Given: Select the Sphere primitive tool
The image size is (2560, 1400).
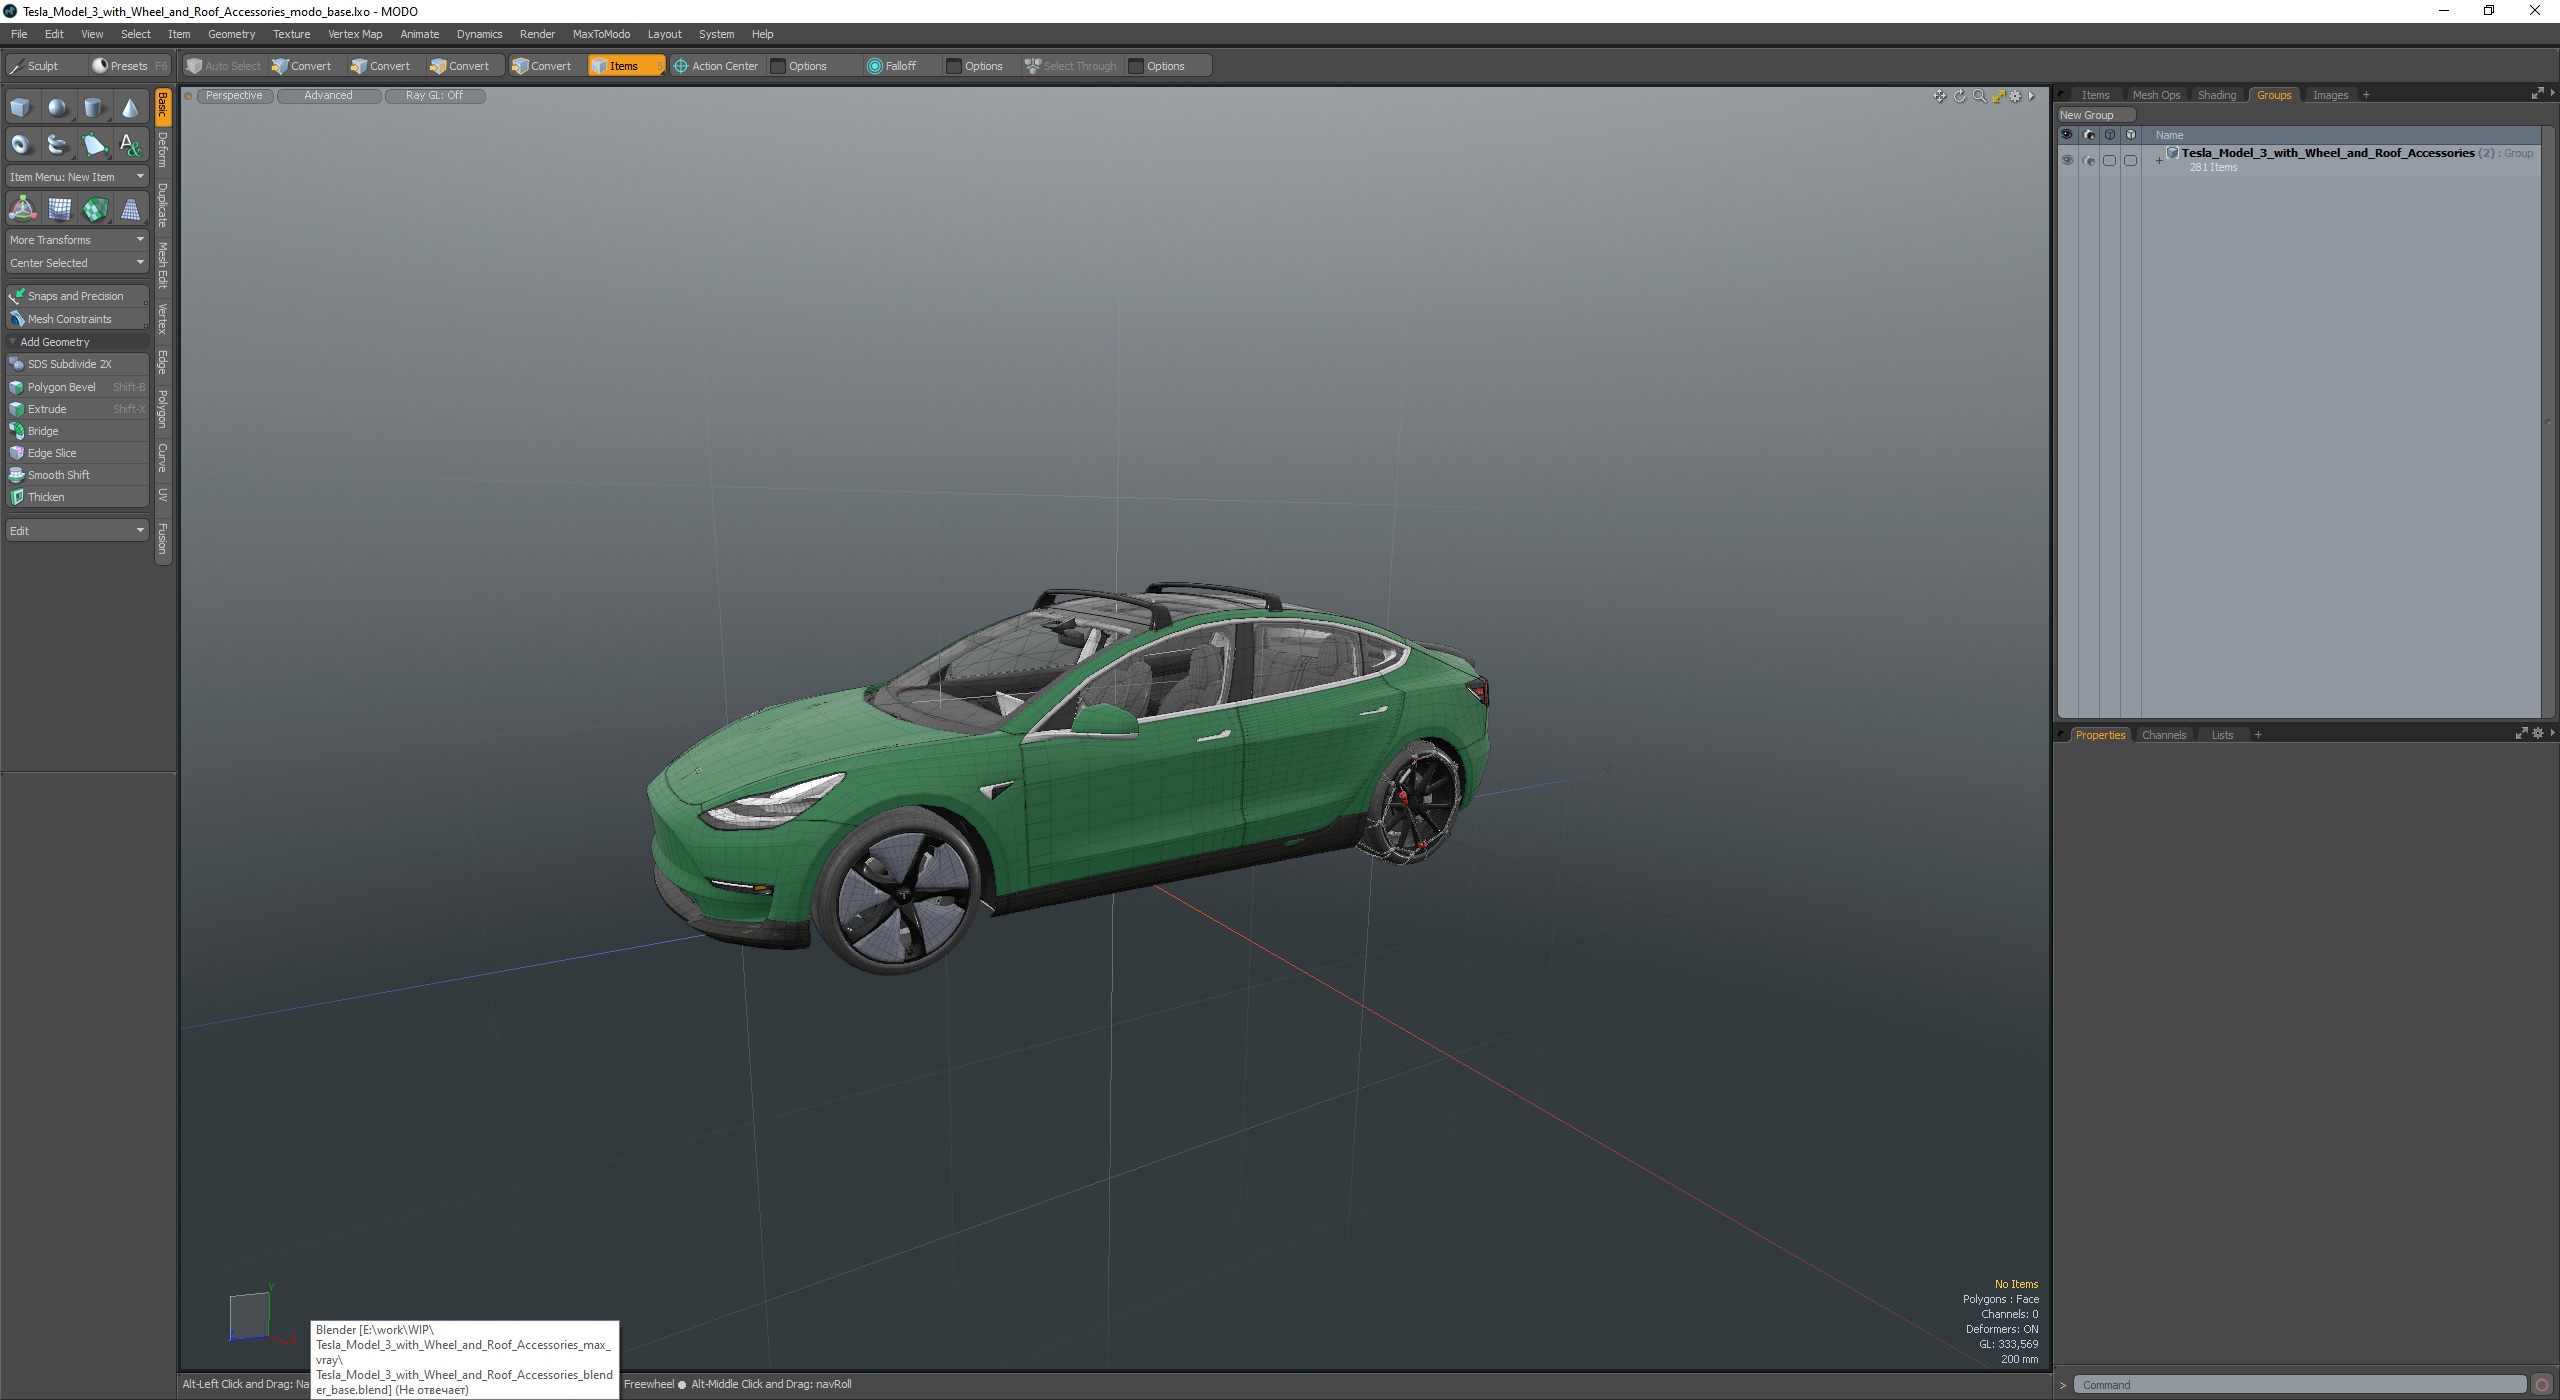Looking at the screenshot, I should (58, 108).
